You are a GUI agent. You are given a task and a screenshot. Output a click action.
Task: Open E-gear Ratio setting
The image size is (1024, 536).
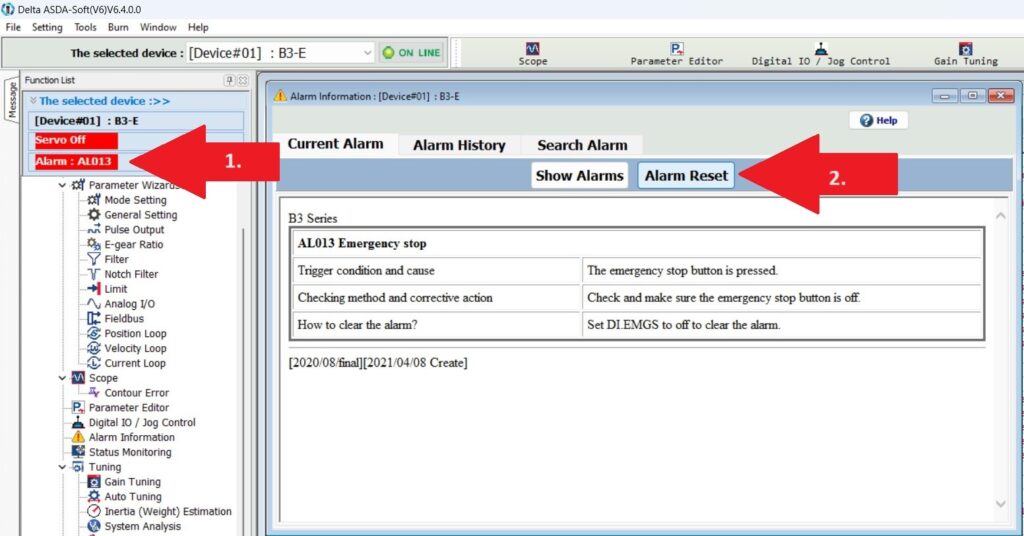[x=133, y=244]
